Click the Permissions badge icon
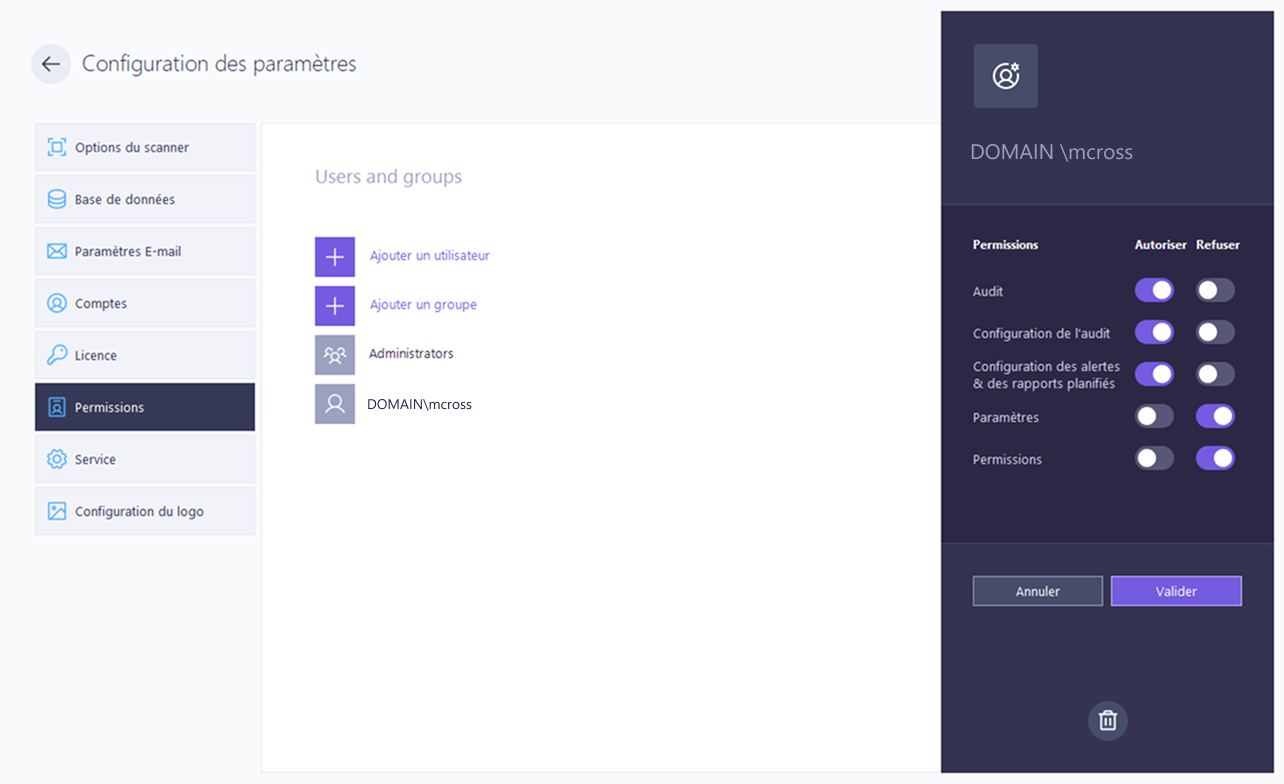 [57, 407]
